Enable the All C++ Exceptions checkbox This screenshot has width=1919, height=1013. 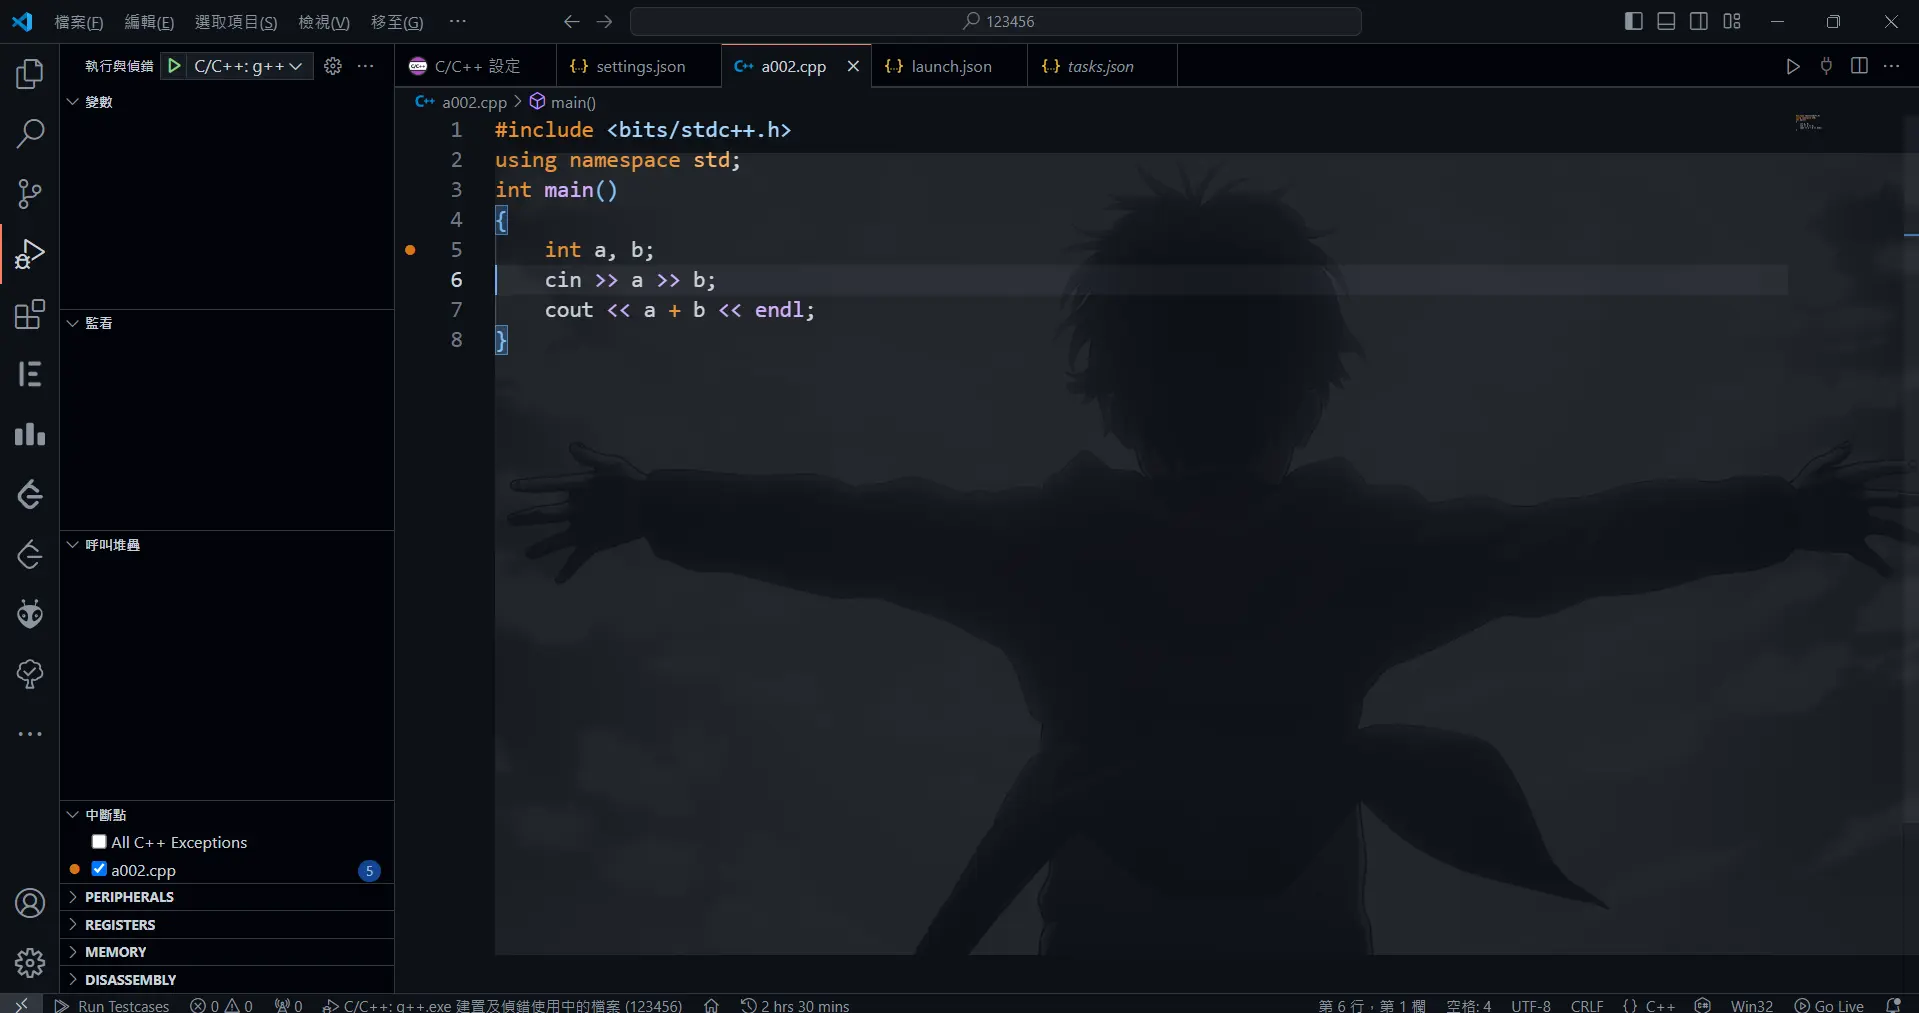(x=99, y=842)
